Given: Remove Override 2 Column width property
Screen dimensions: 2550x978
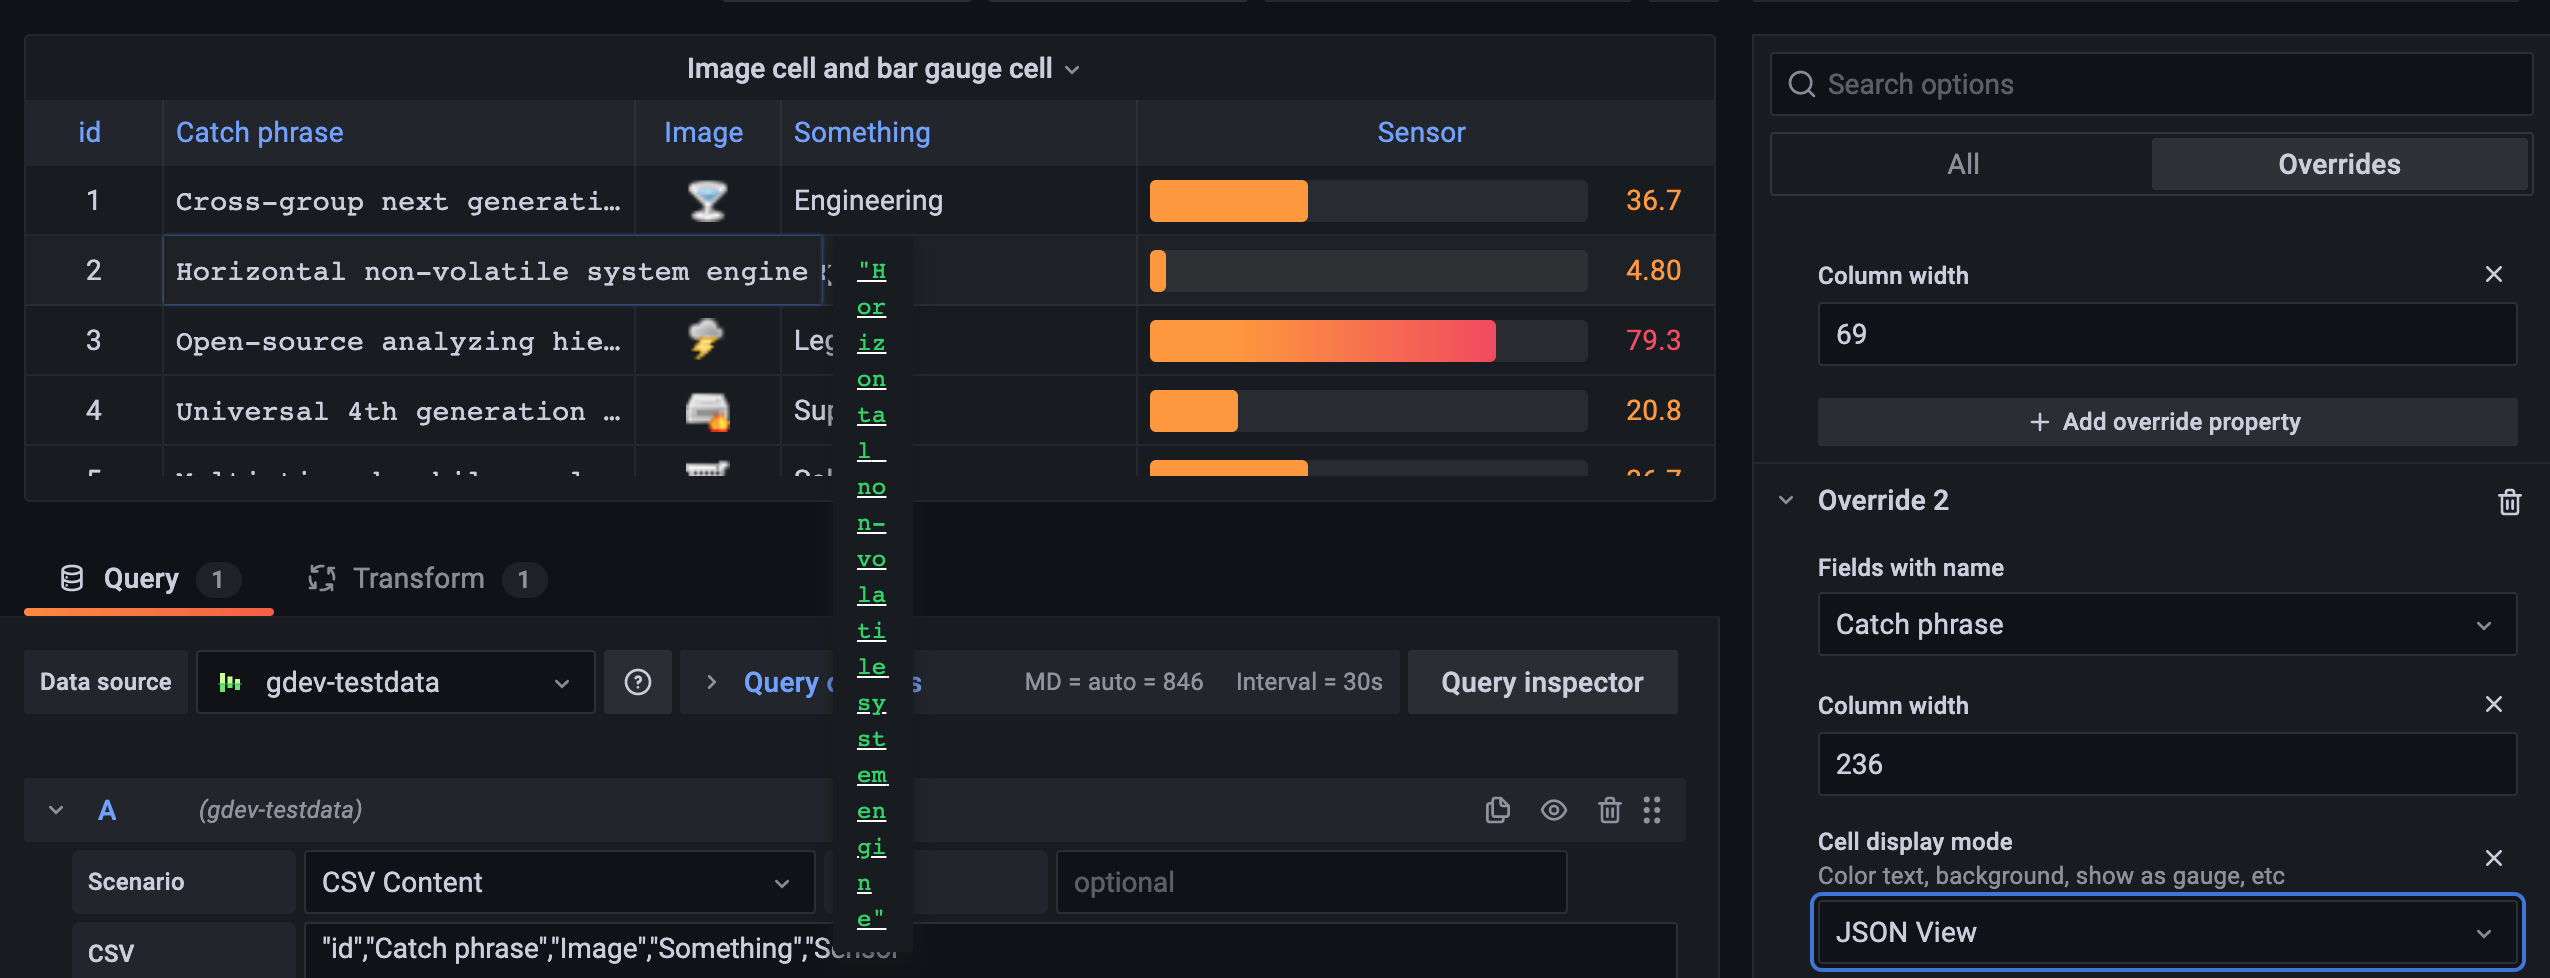Looking at the screenshot, I should tap(2493, 704).
